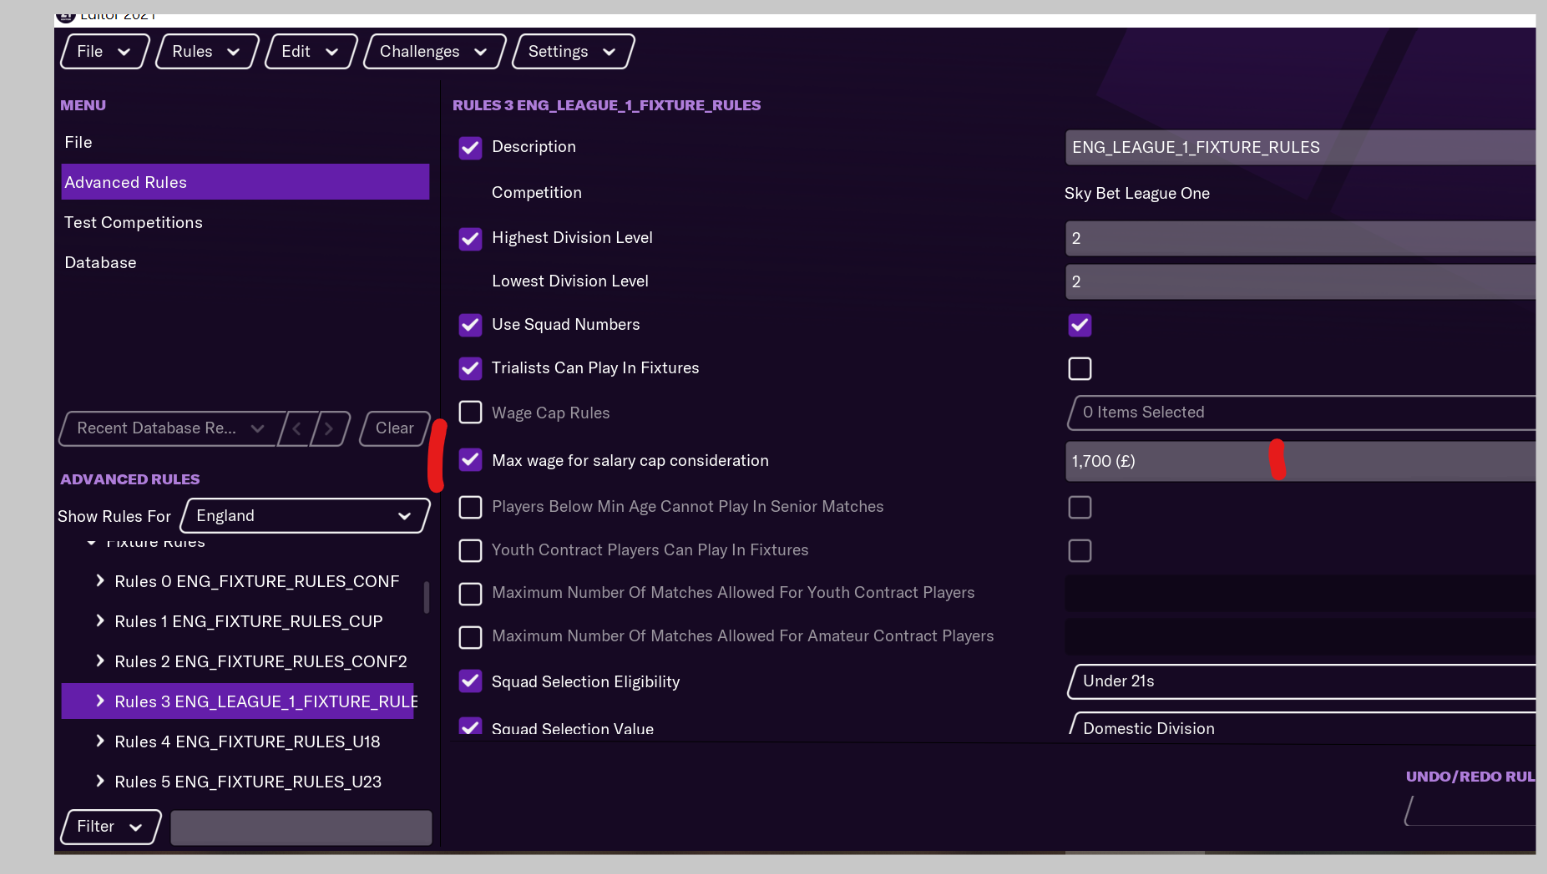Enable the Wage Cap Rules checkbox
Viewport: 1547px width, 874px height.
[x=470, y=413]
